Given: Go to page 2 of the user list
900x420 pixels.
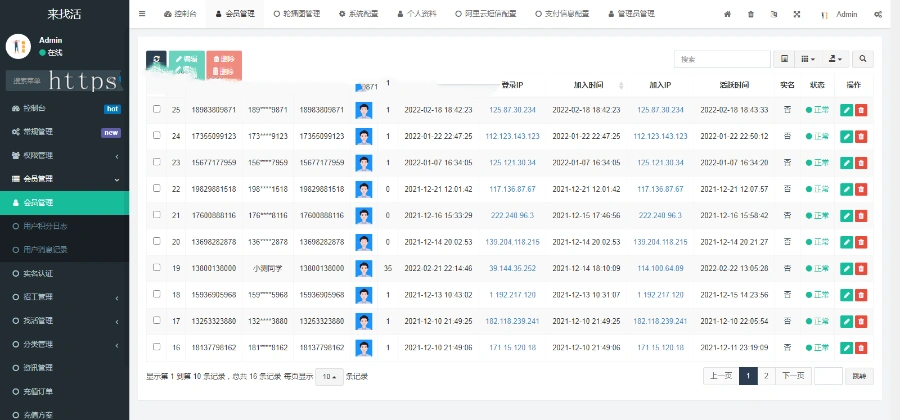Looking at the screenshot, I should point(766,376).
